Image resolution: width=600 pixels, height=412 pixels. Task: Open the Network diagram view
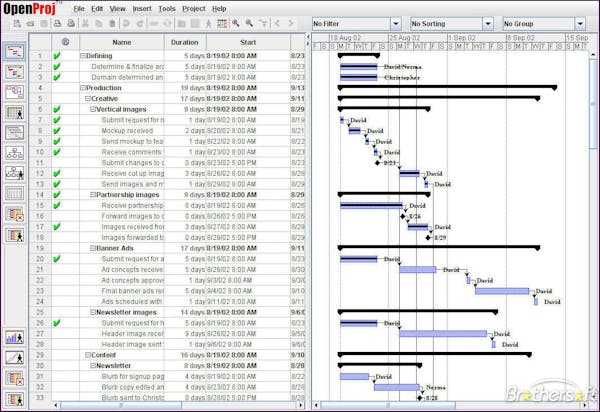(15, 92)
